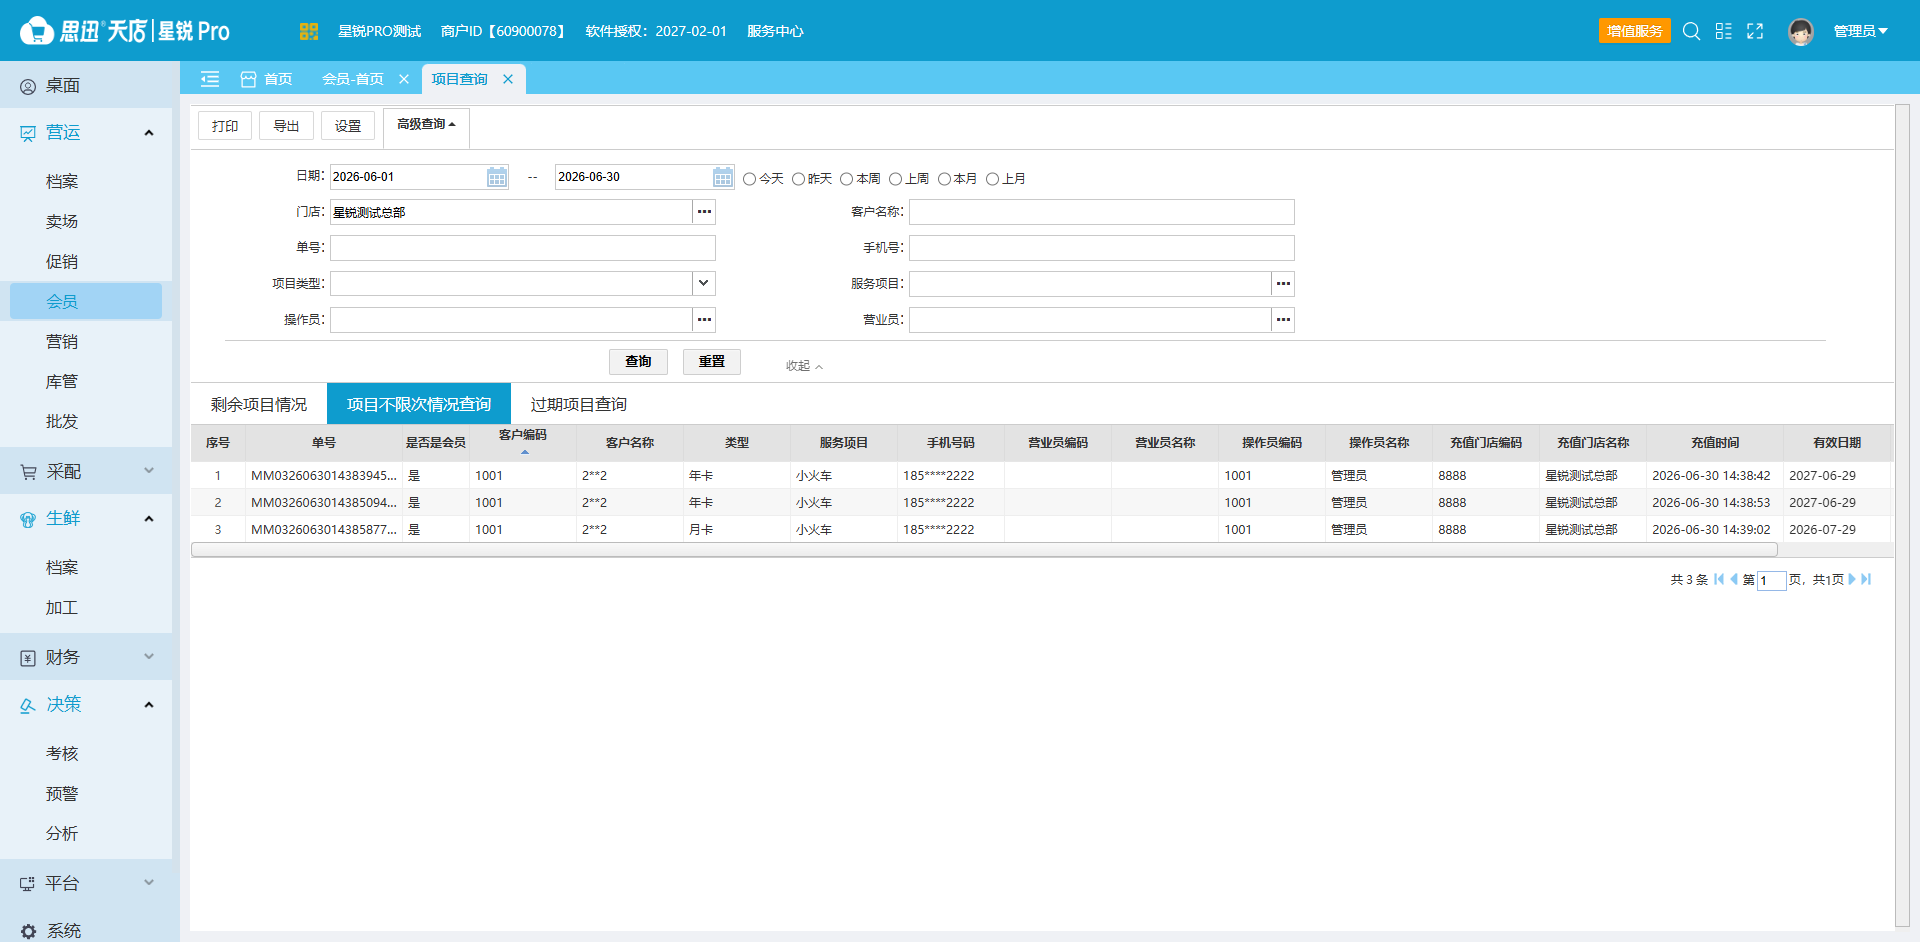Open the start date calendar picker
Viewport: 1920px width, 942px height.
pos(497,177)
